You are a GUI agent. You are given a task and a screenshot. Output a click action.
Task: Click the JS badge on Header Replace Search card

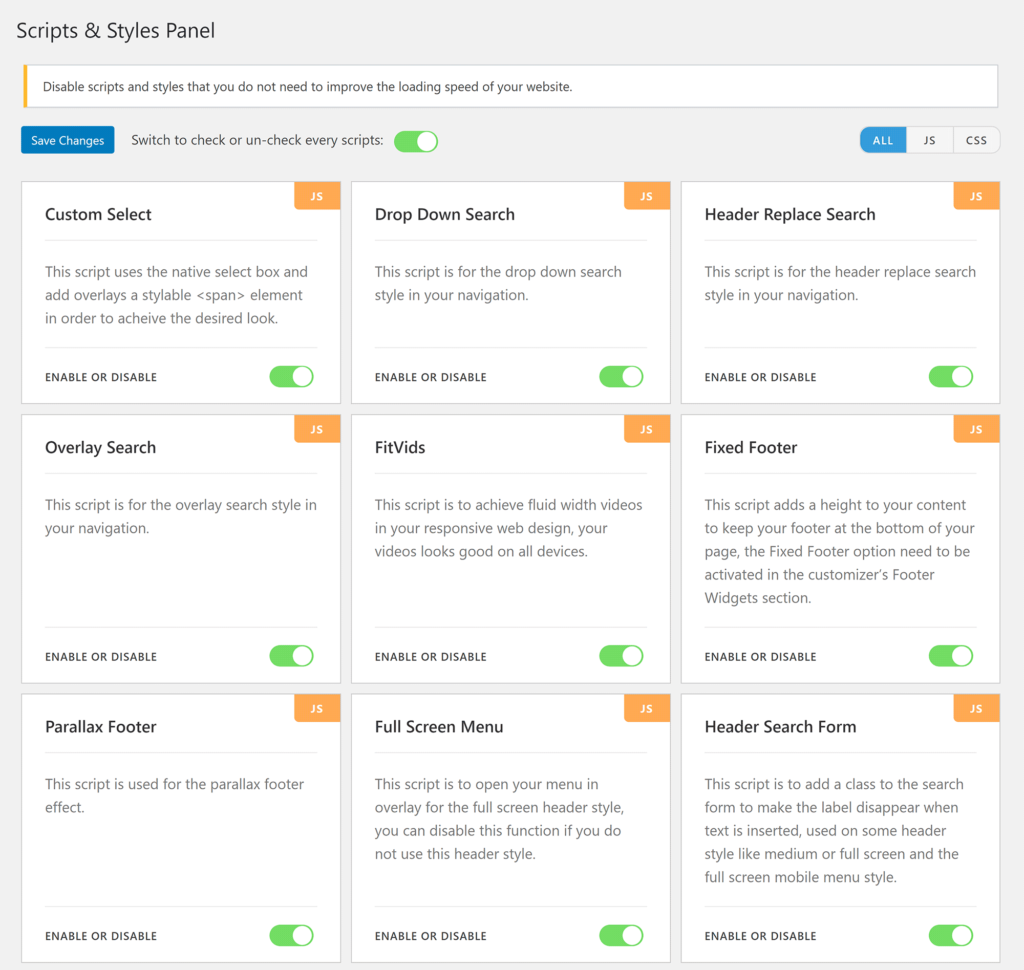[976, 196]
